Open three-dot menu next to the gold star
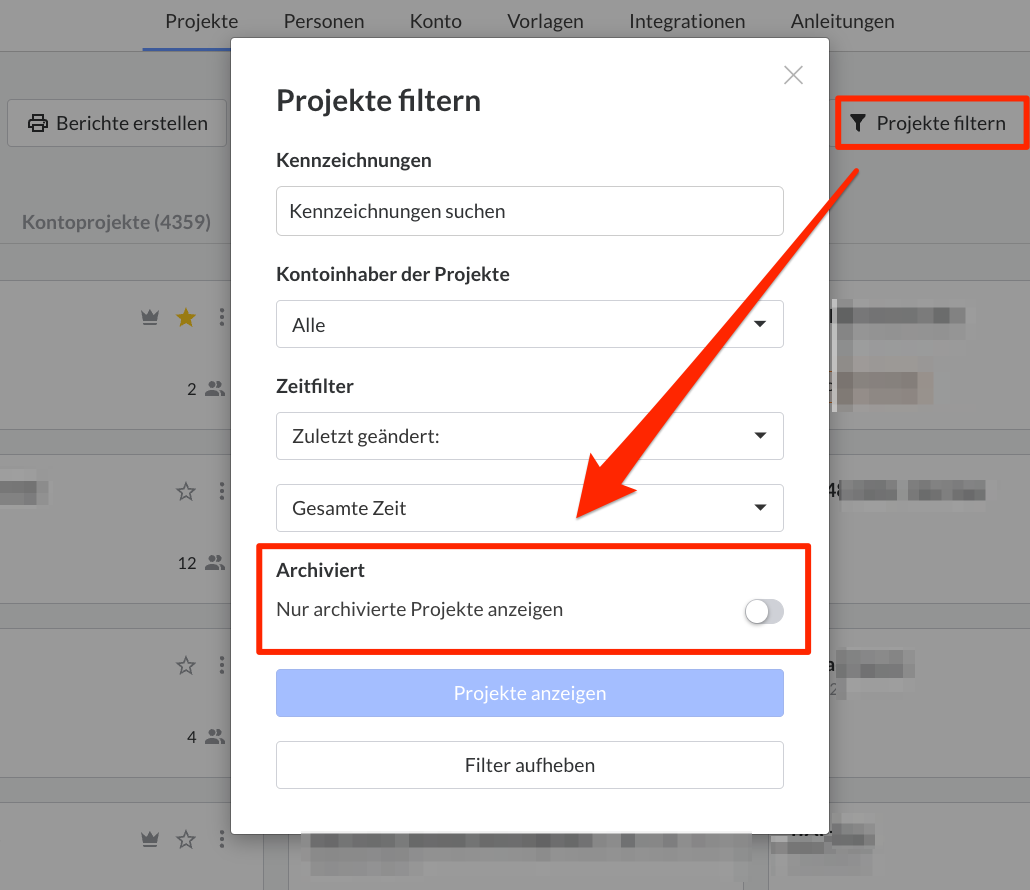Viewport: 1030px width, 890px height. [222, 317]
